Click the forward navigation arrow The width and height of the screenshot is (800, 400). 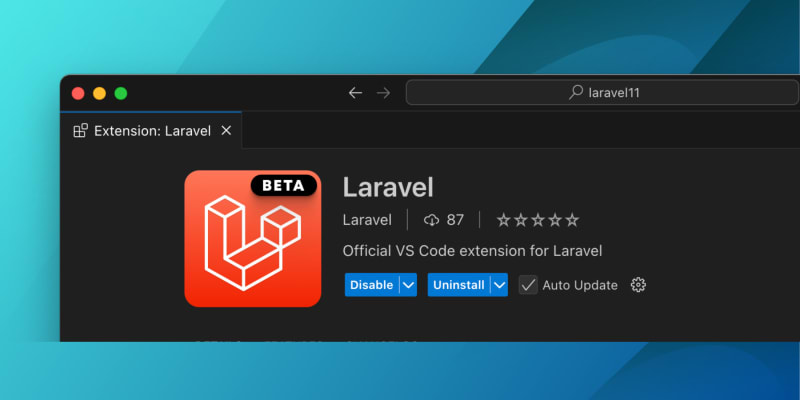[x=383, y=93]
